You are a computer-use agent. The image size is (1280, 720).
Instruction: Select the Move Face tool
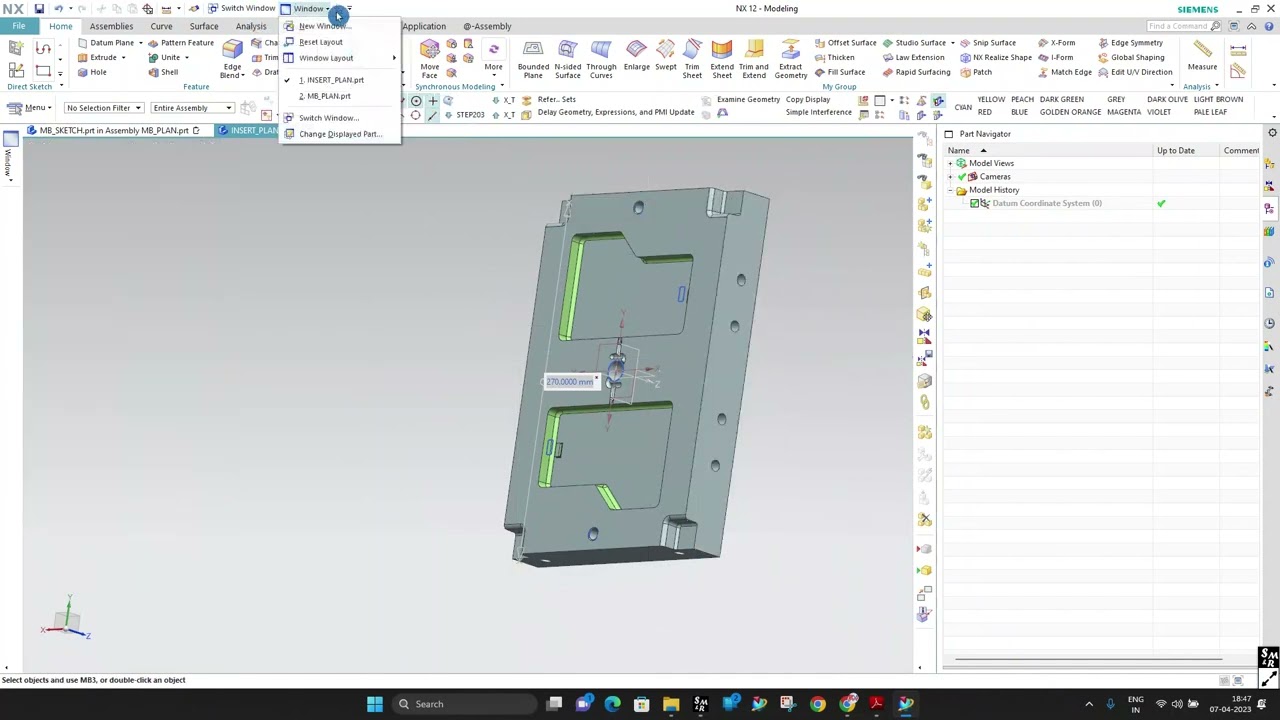point(429,60)
